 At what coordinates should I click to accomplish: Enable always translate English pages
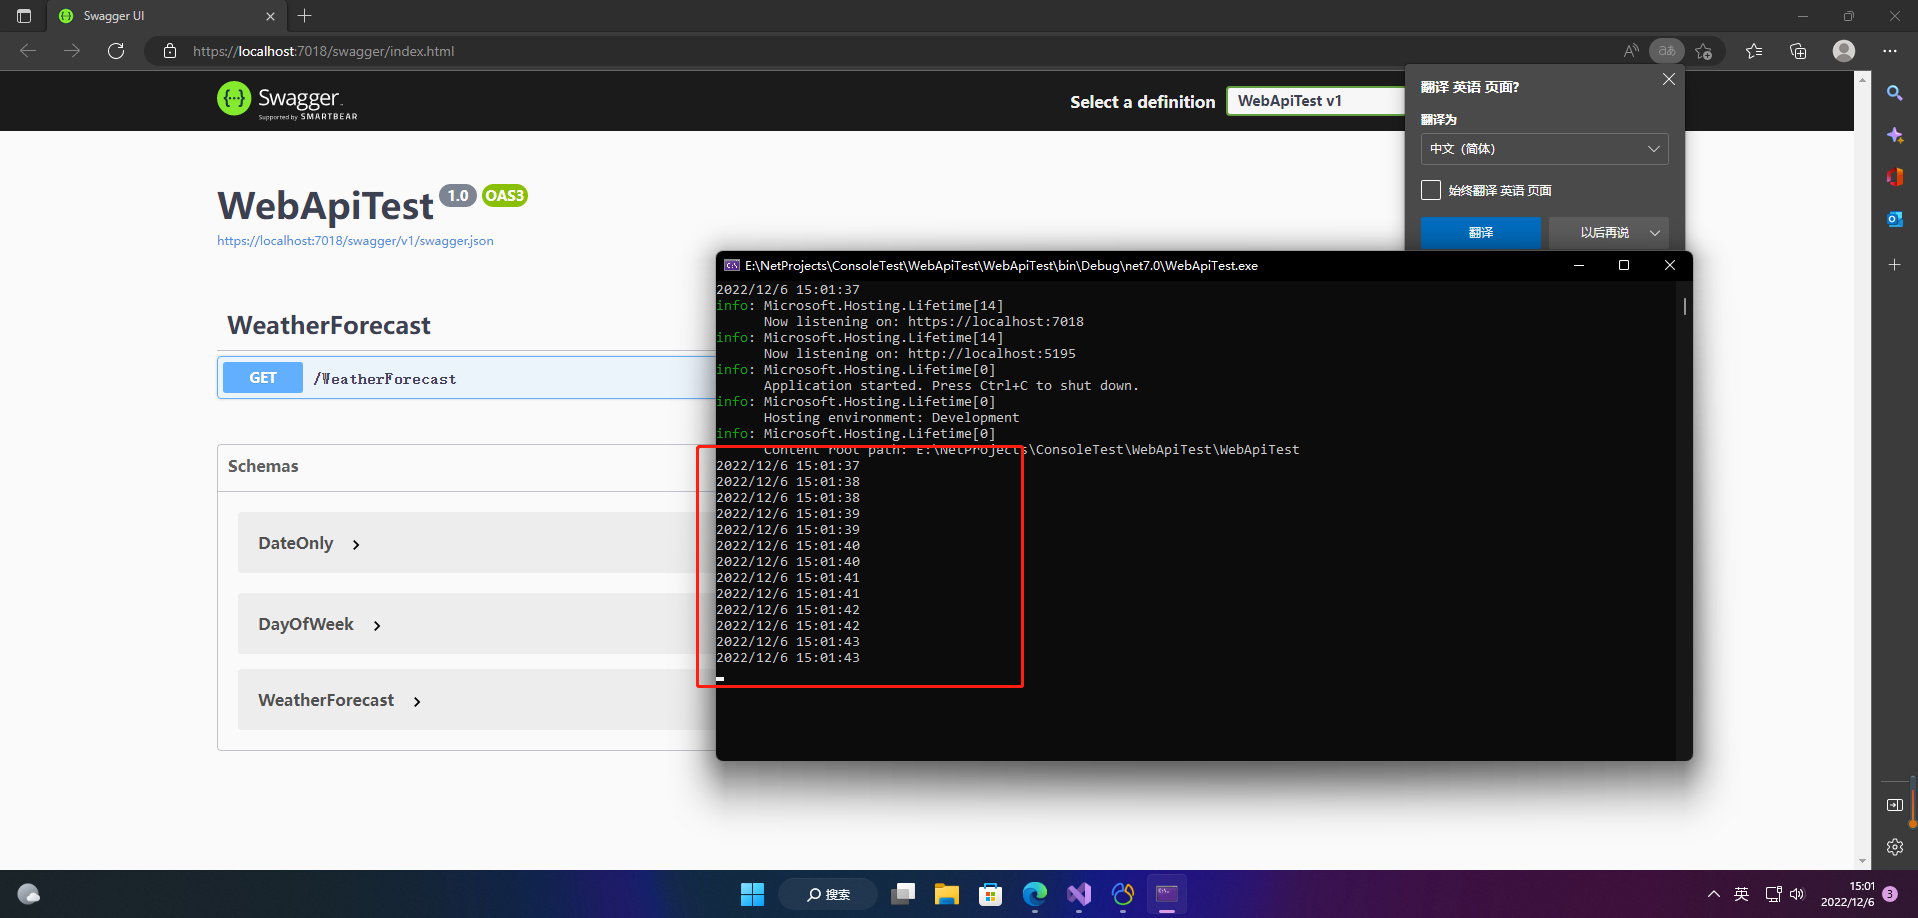tap(1430, 189)
